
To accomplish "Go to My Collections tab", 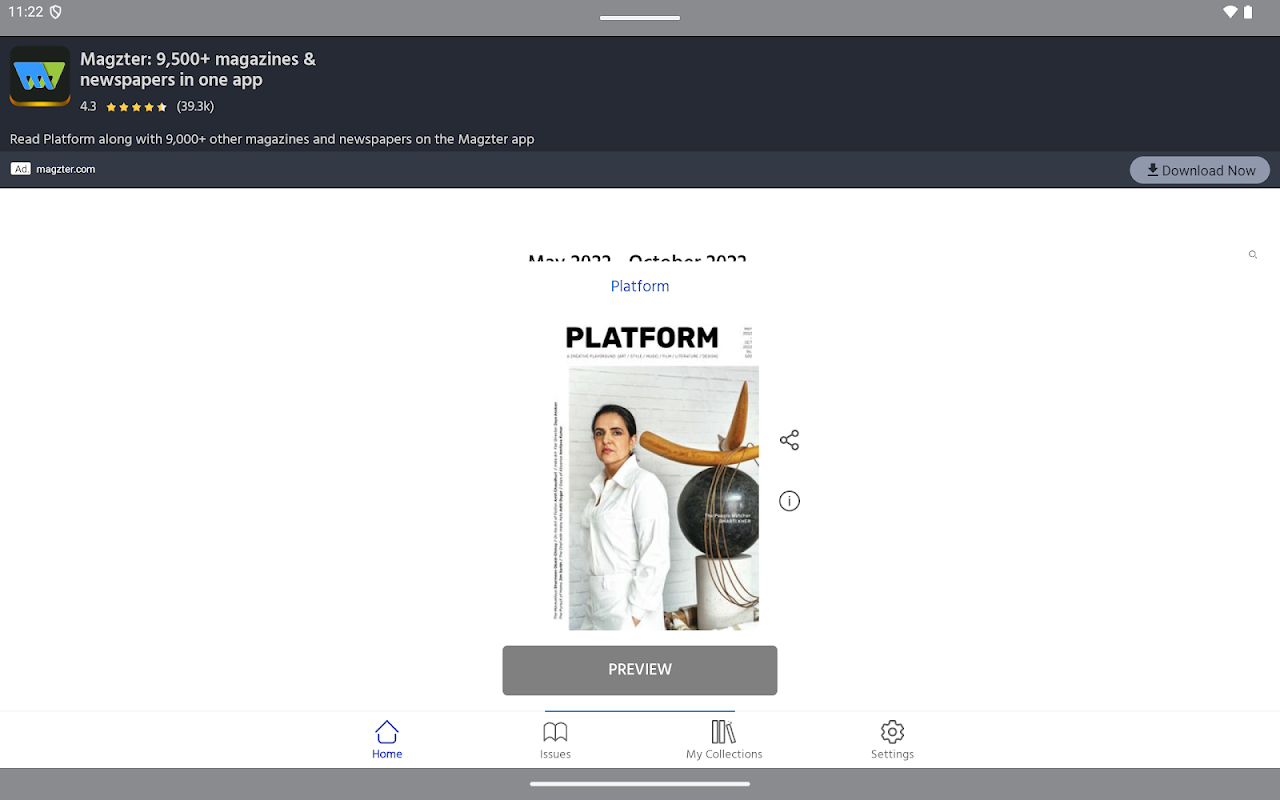I will click(724, 740).
